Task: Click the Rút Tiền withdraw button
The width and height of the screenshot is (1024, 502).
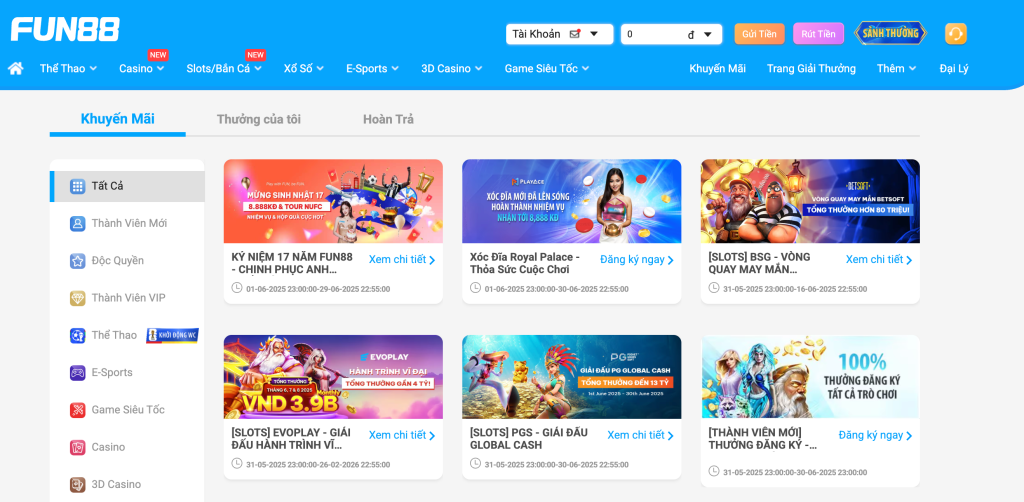Action: click(818, 34)
